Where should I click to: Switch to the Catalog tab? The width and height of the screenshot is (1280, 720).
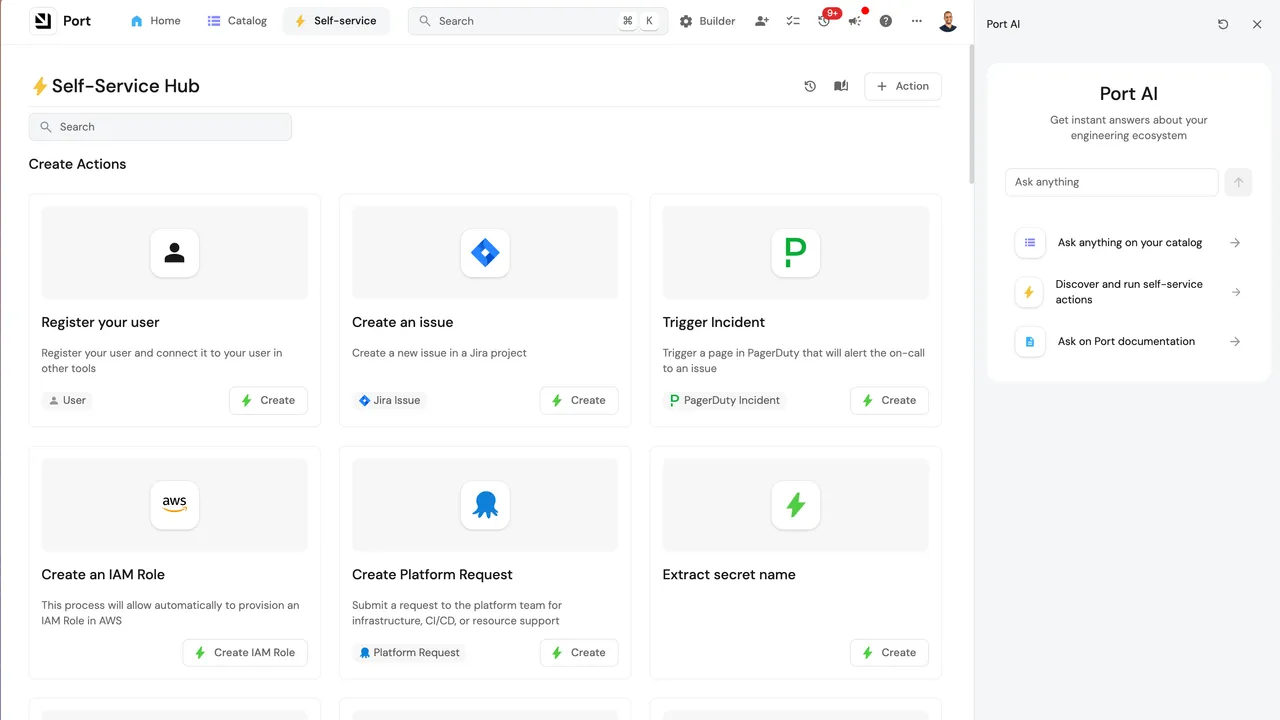point(237,21)
